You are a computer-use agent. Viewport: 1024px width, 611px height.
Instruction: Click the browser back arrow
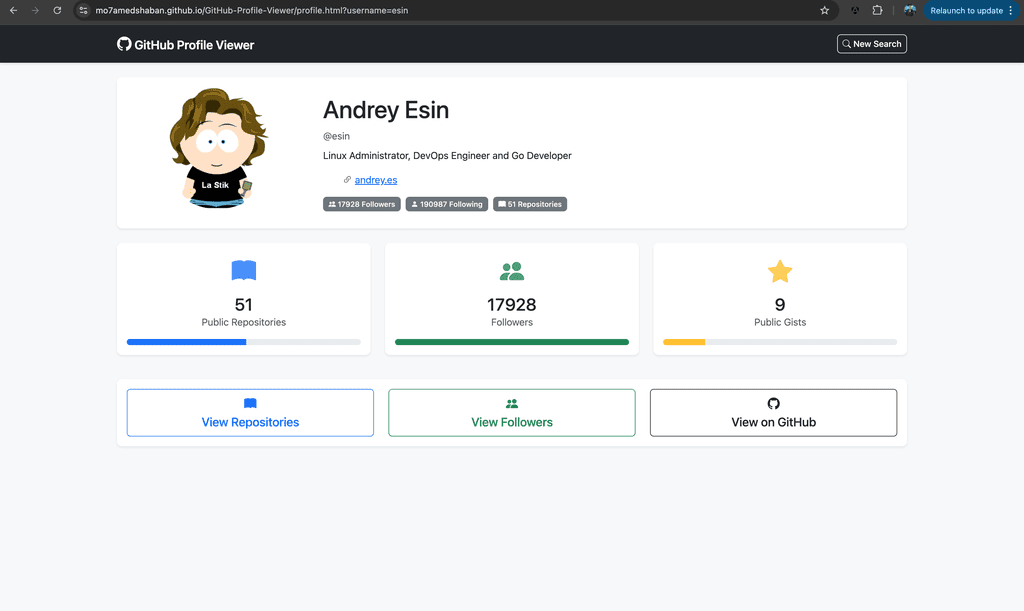[13, 10]
